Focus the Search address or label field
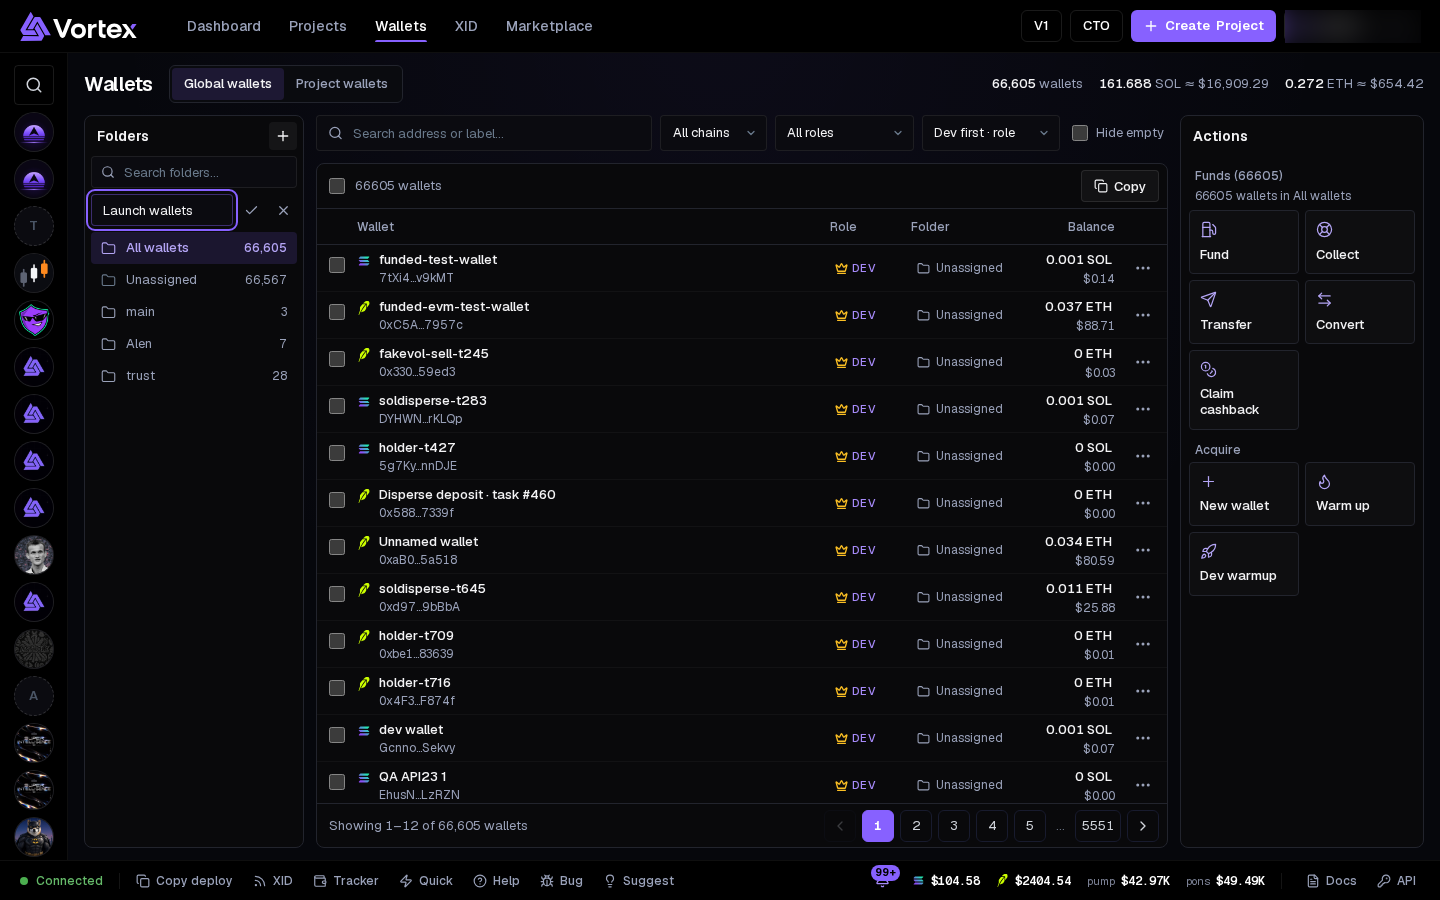Image resolution: width=1440 pixels, height=900 pixels. click(x=484, y=133)
